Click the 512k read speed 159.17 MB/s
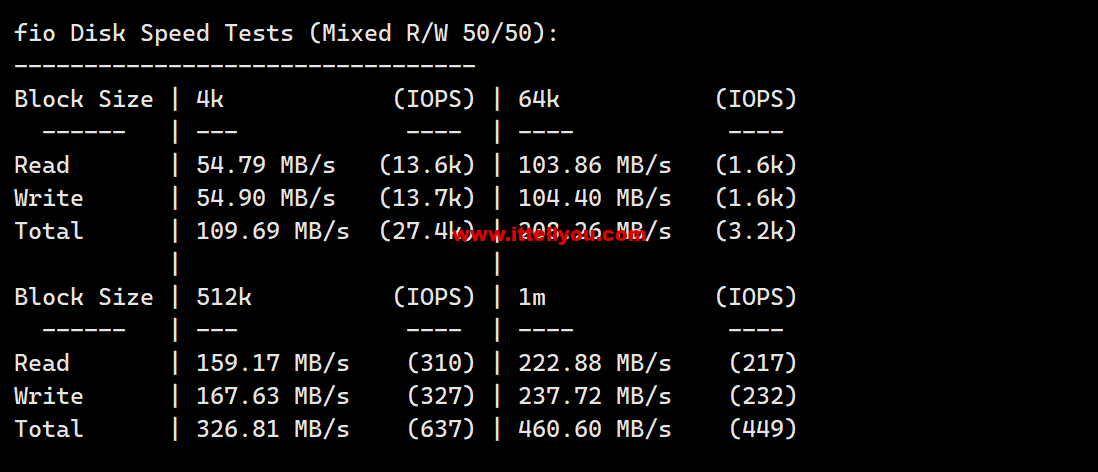The height and width of the screenshot is (472, 1098). pyautogui.click(x=272, y=363)
